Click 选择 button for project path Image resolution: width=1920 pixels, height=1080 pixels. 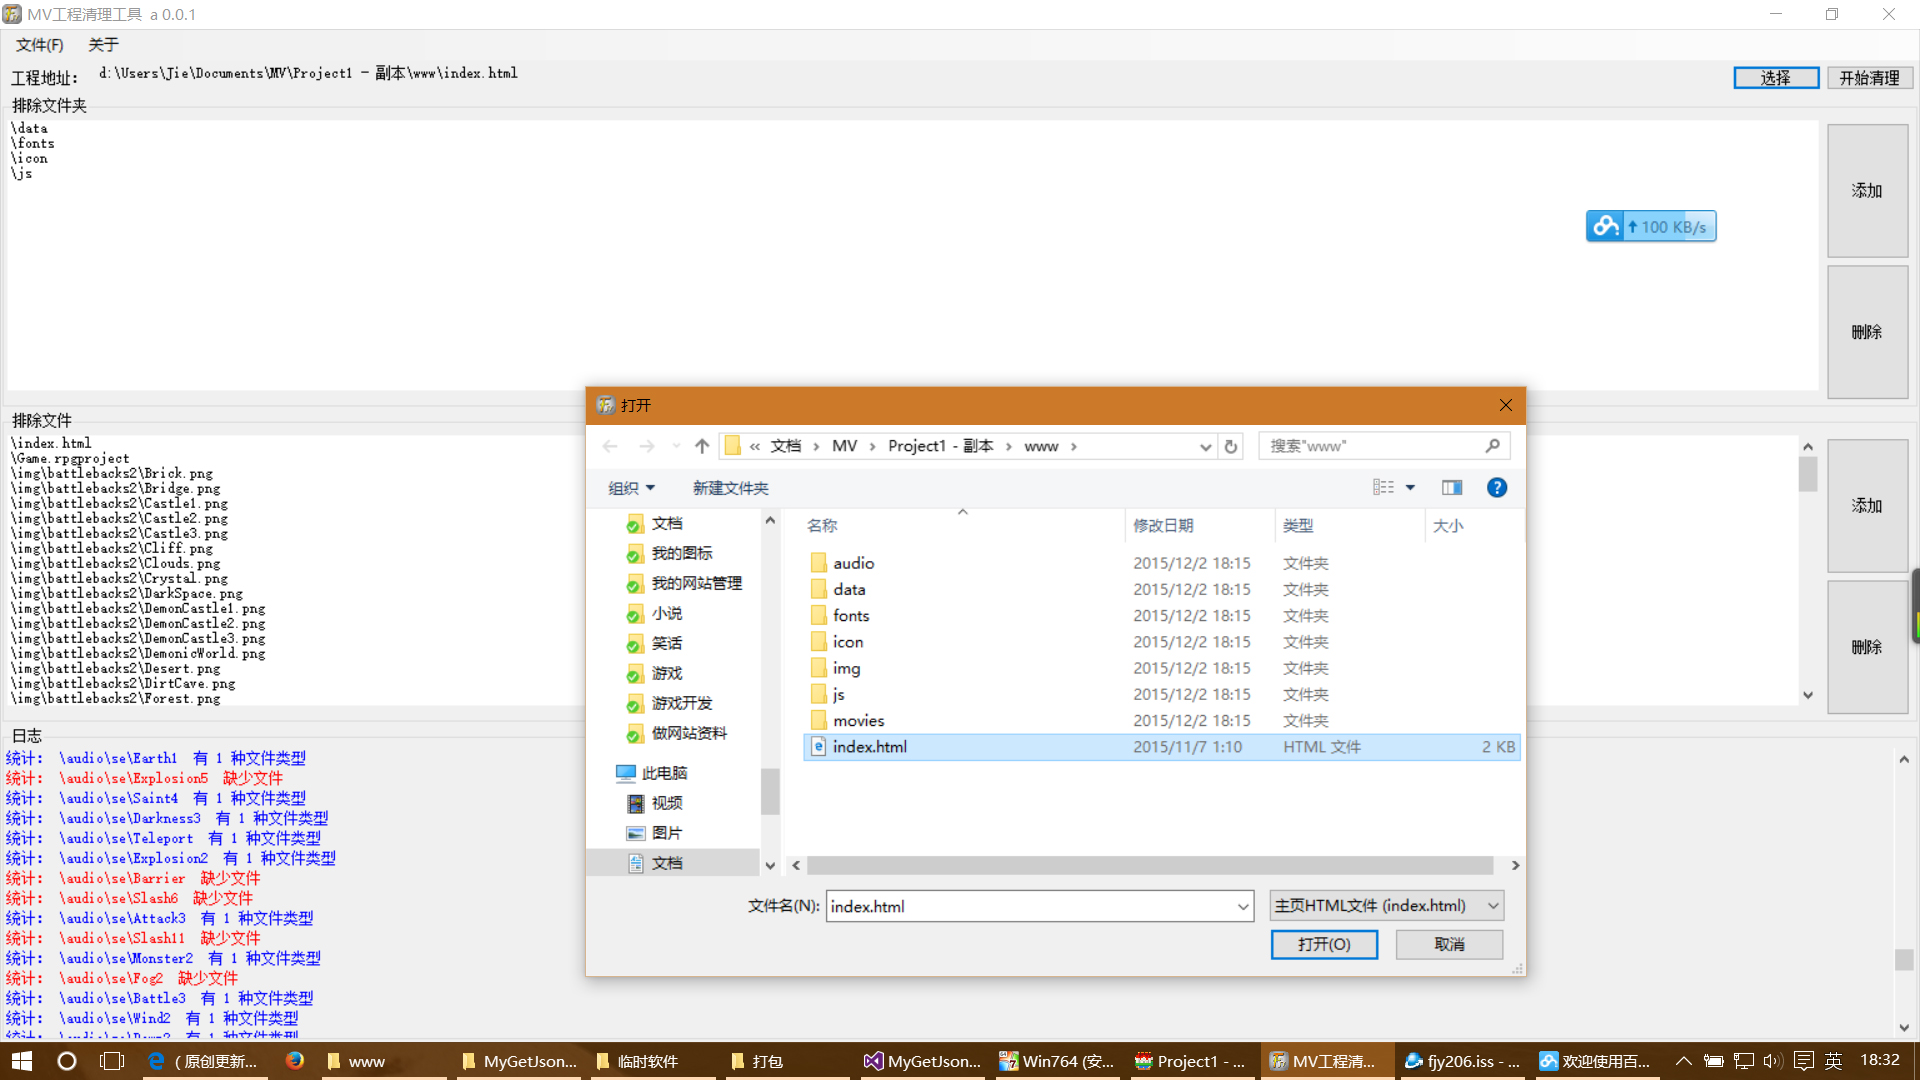coord(1776,78)
